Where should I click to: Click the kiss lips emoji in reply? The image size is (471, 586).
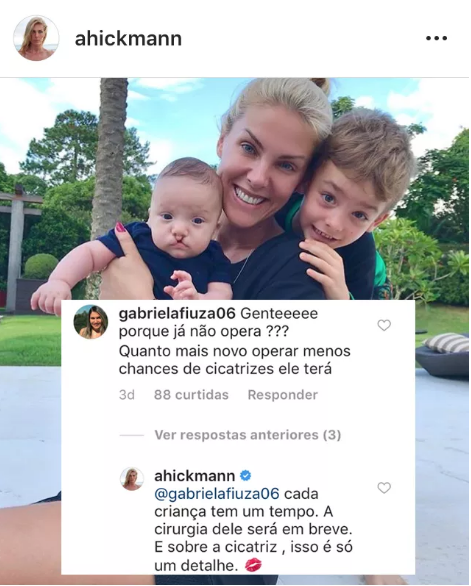click(x=253, y=565)
